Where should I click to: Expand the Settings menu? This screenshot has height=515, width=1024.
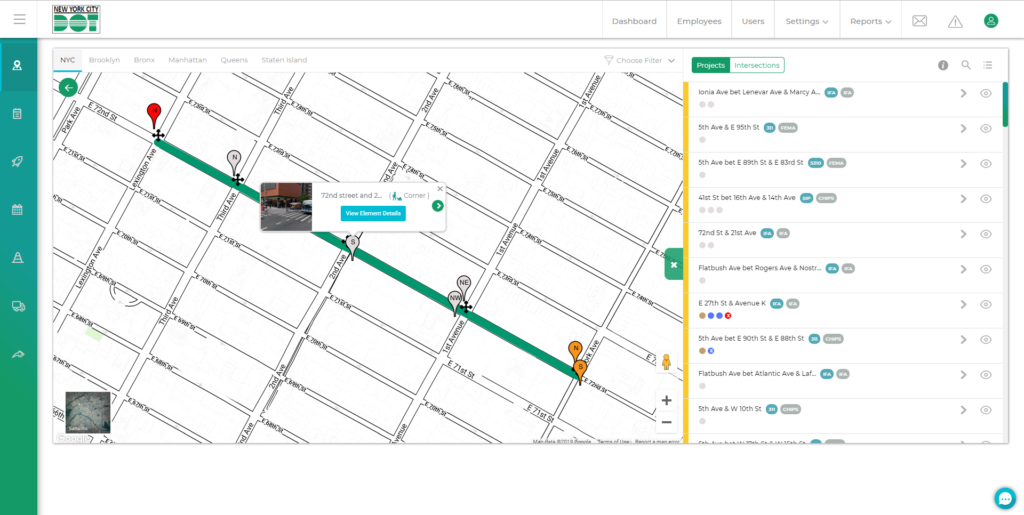tap(806, 21)
